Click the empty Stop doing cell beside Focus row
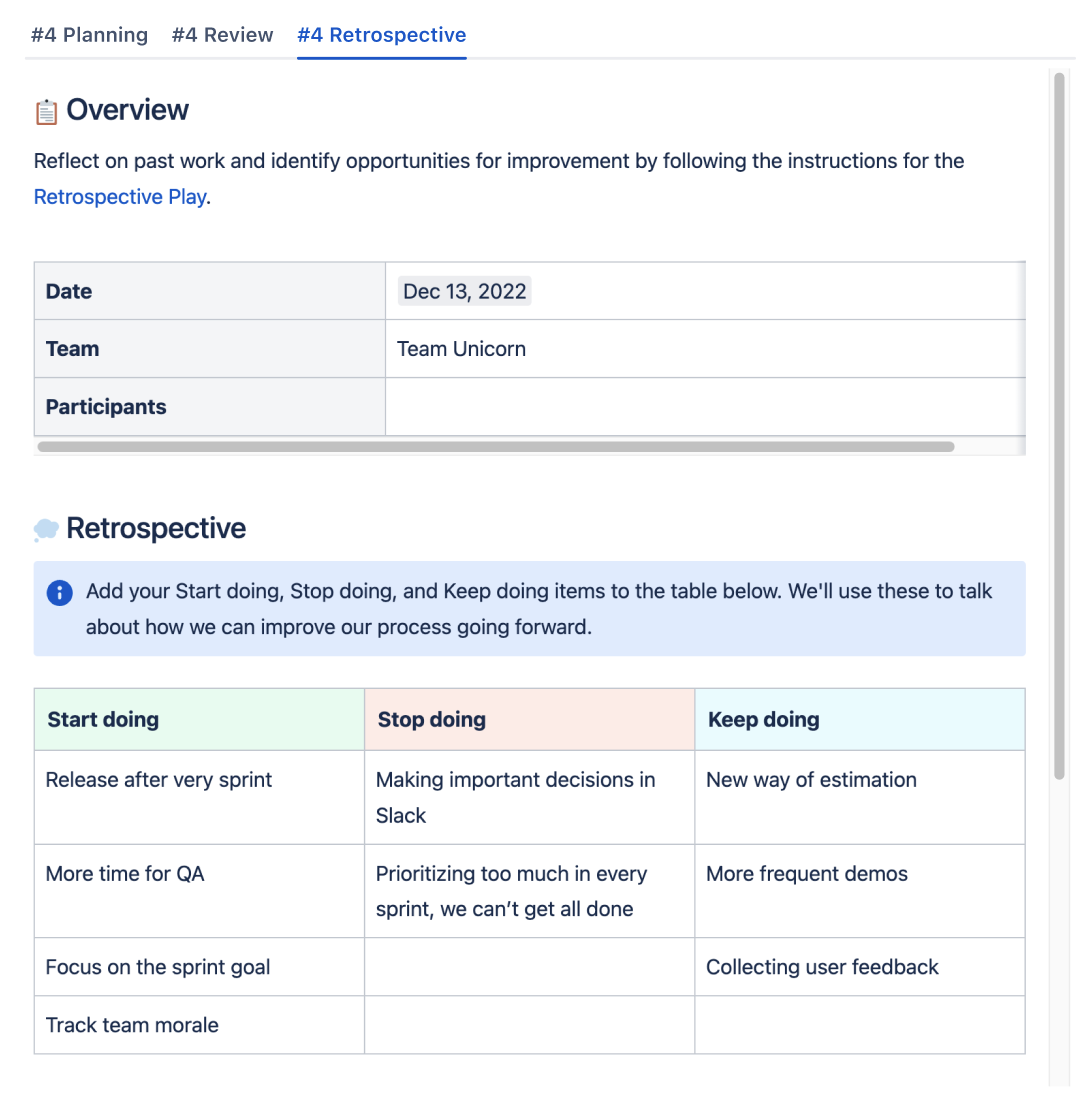 point(529,967)
